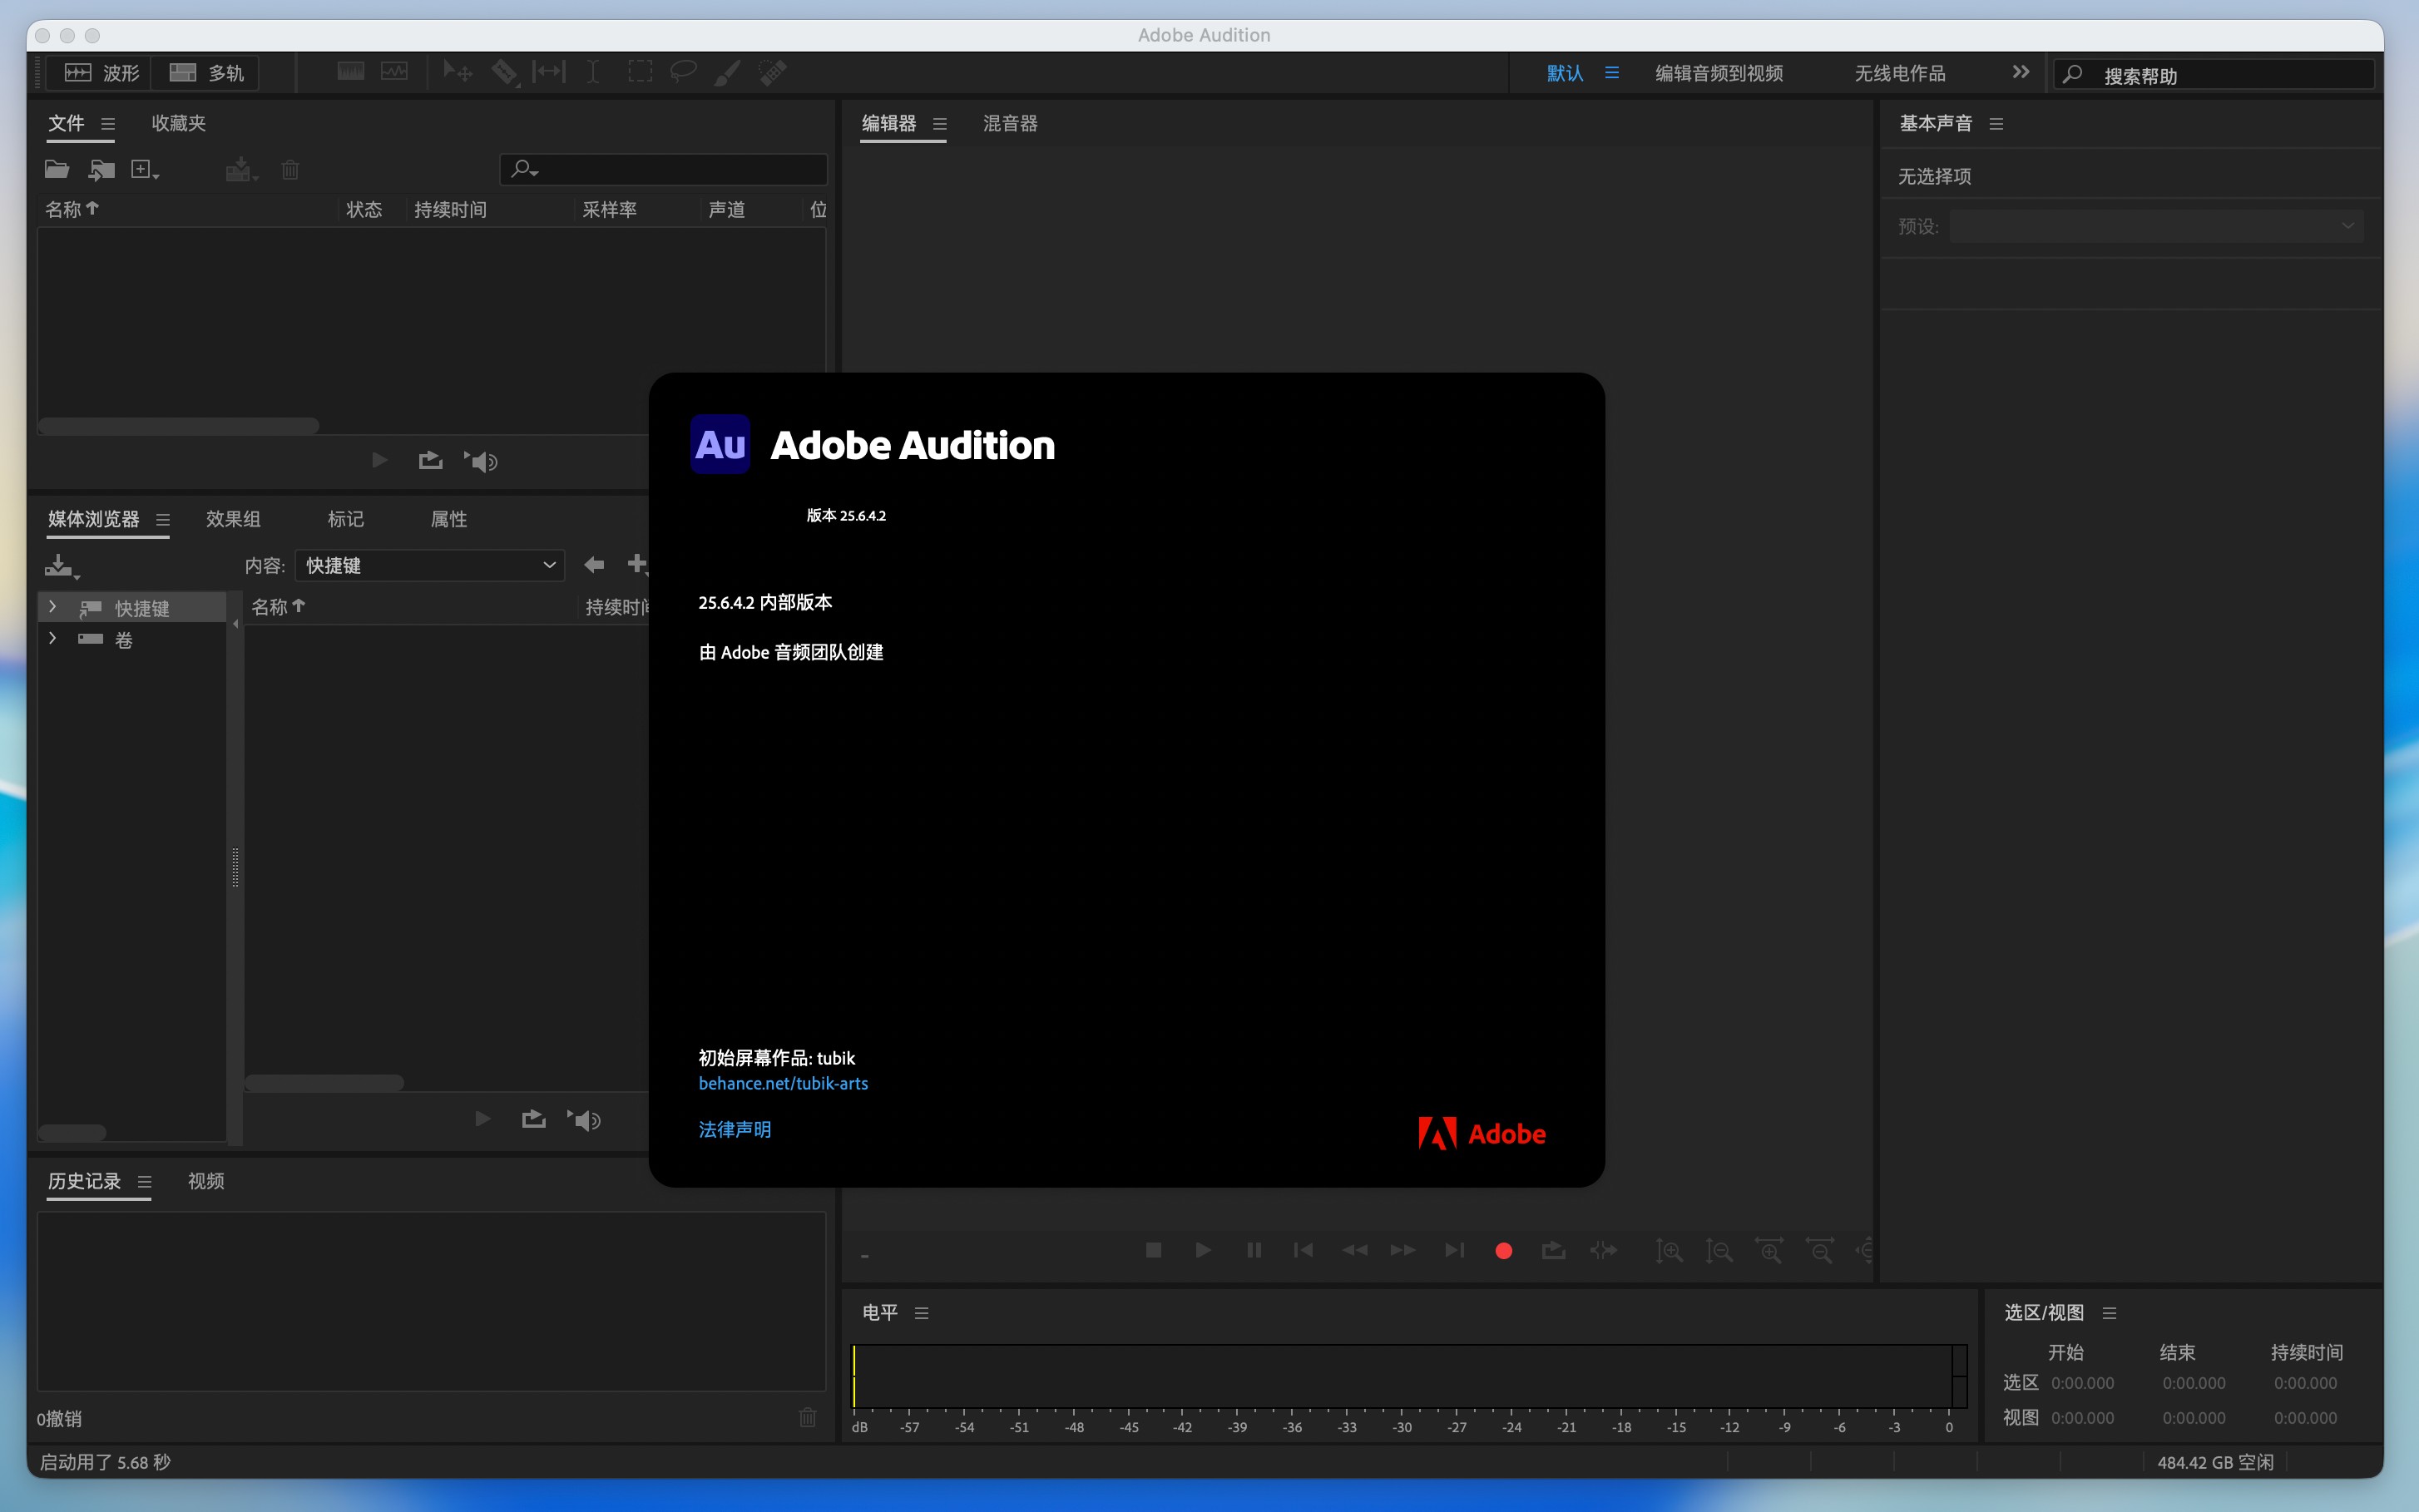2419x1512 pixels.
Task: Click the Open File folder icon
Action: [56, 170]
